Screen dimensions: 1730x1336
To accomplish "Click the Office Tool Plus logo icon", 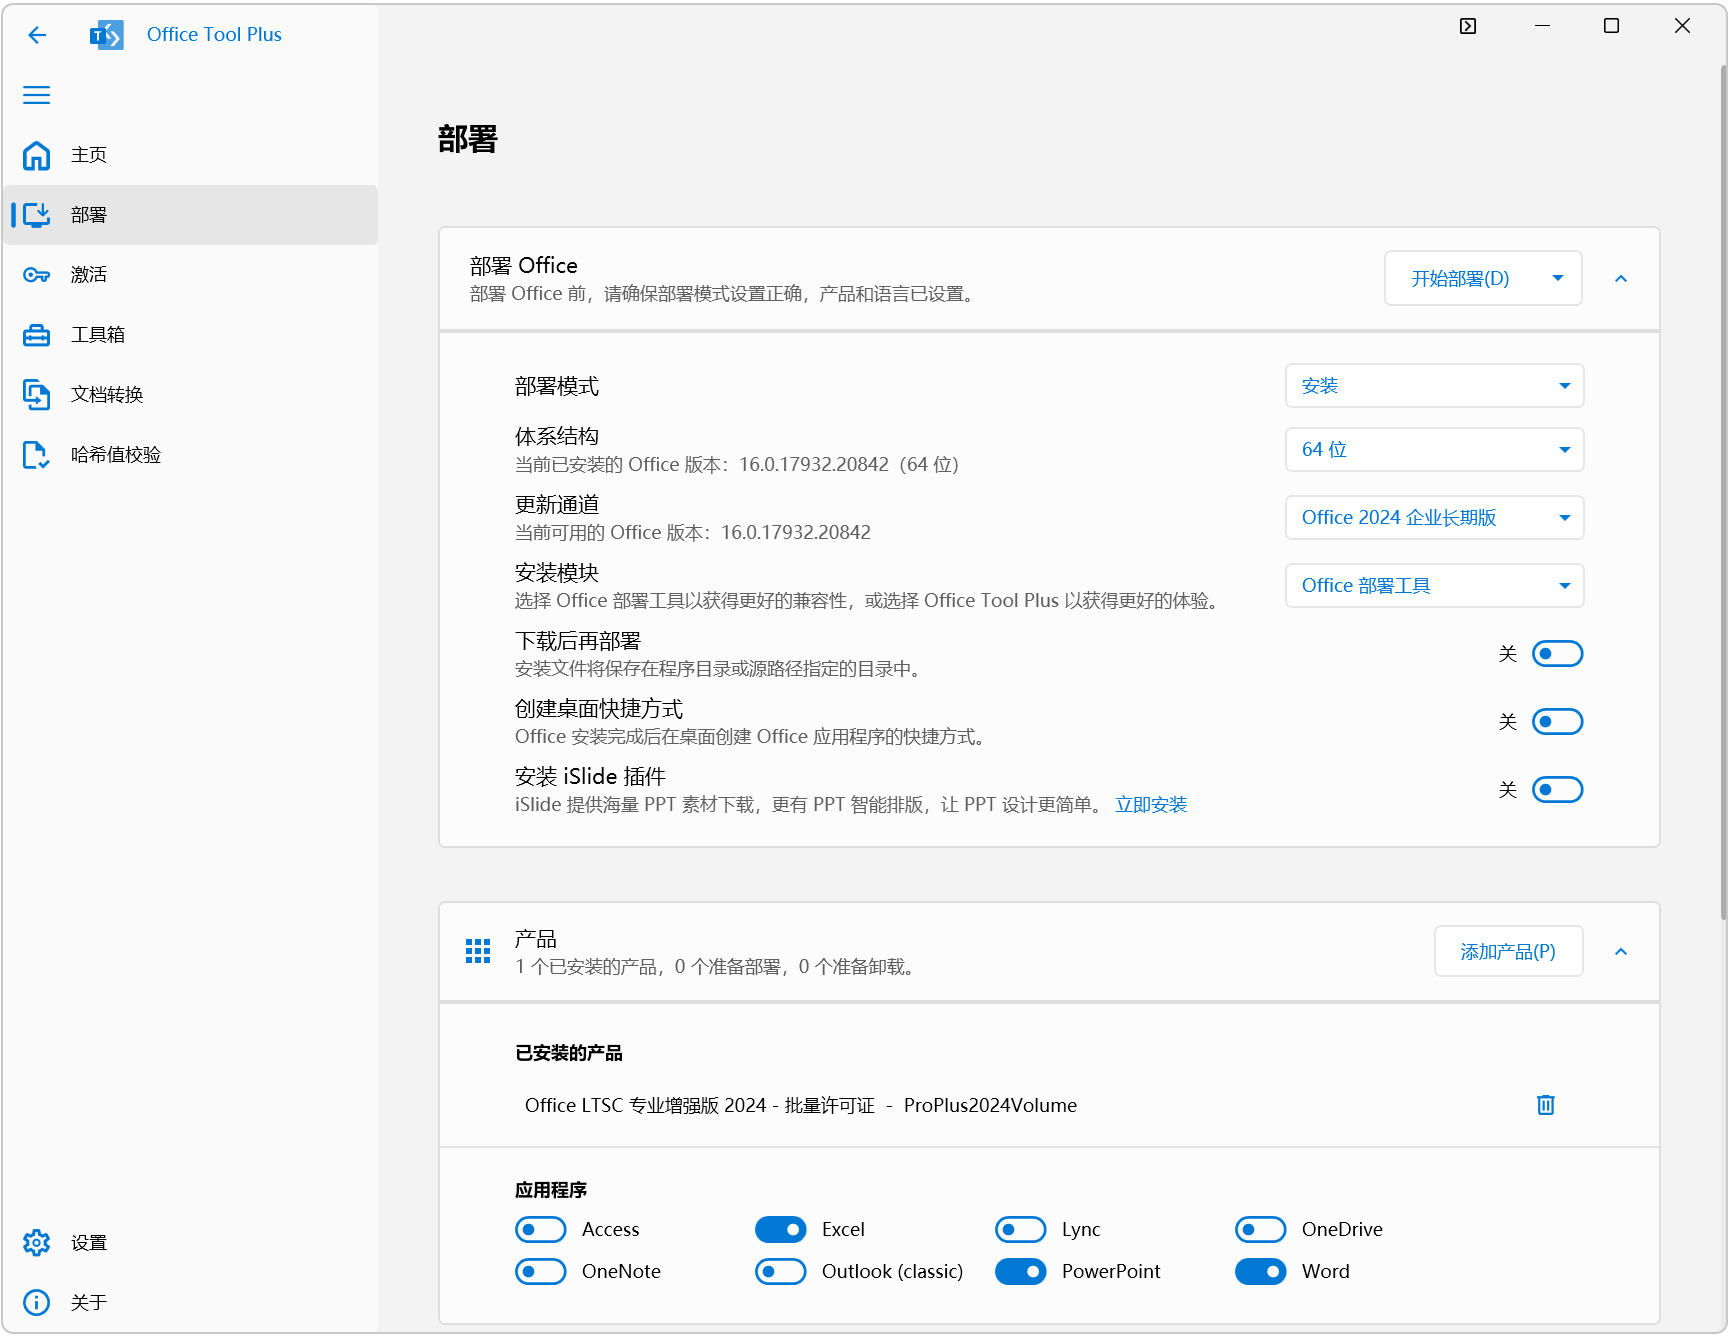I will pyautogui.click(x=107, y=35).
